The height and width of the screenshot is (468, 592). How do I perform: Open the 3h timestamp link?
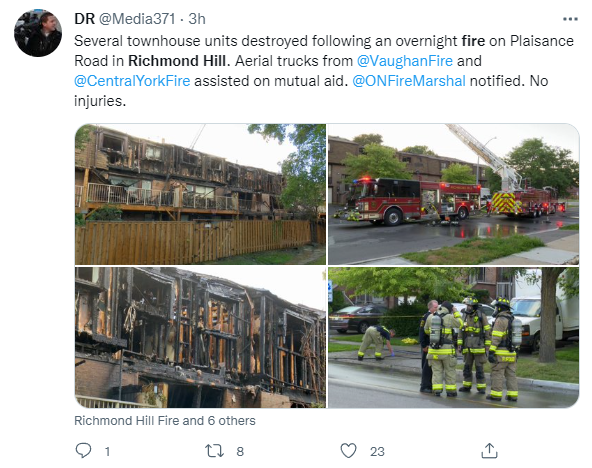(x=197, y=19)
